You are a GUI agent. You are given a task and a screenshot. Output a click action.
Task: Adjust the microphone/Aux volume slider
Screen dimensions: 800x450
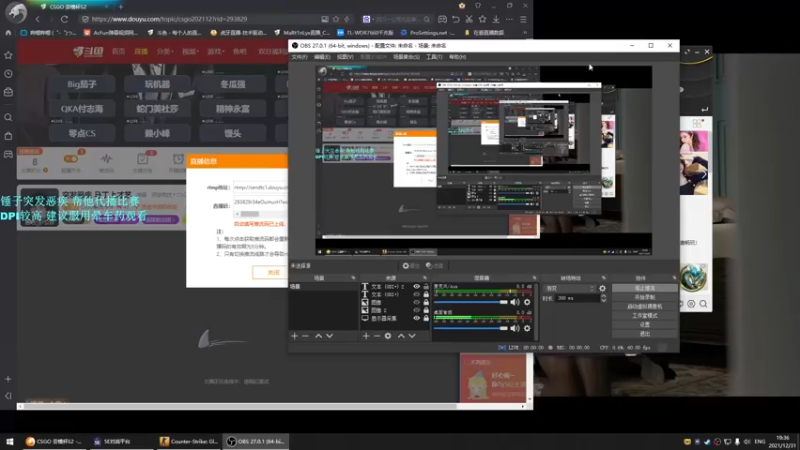(470, 302)
